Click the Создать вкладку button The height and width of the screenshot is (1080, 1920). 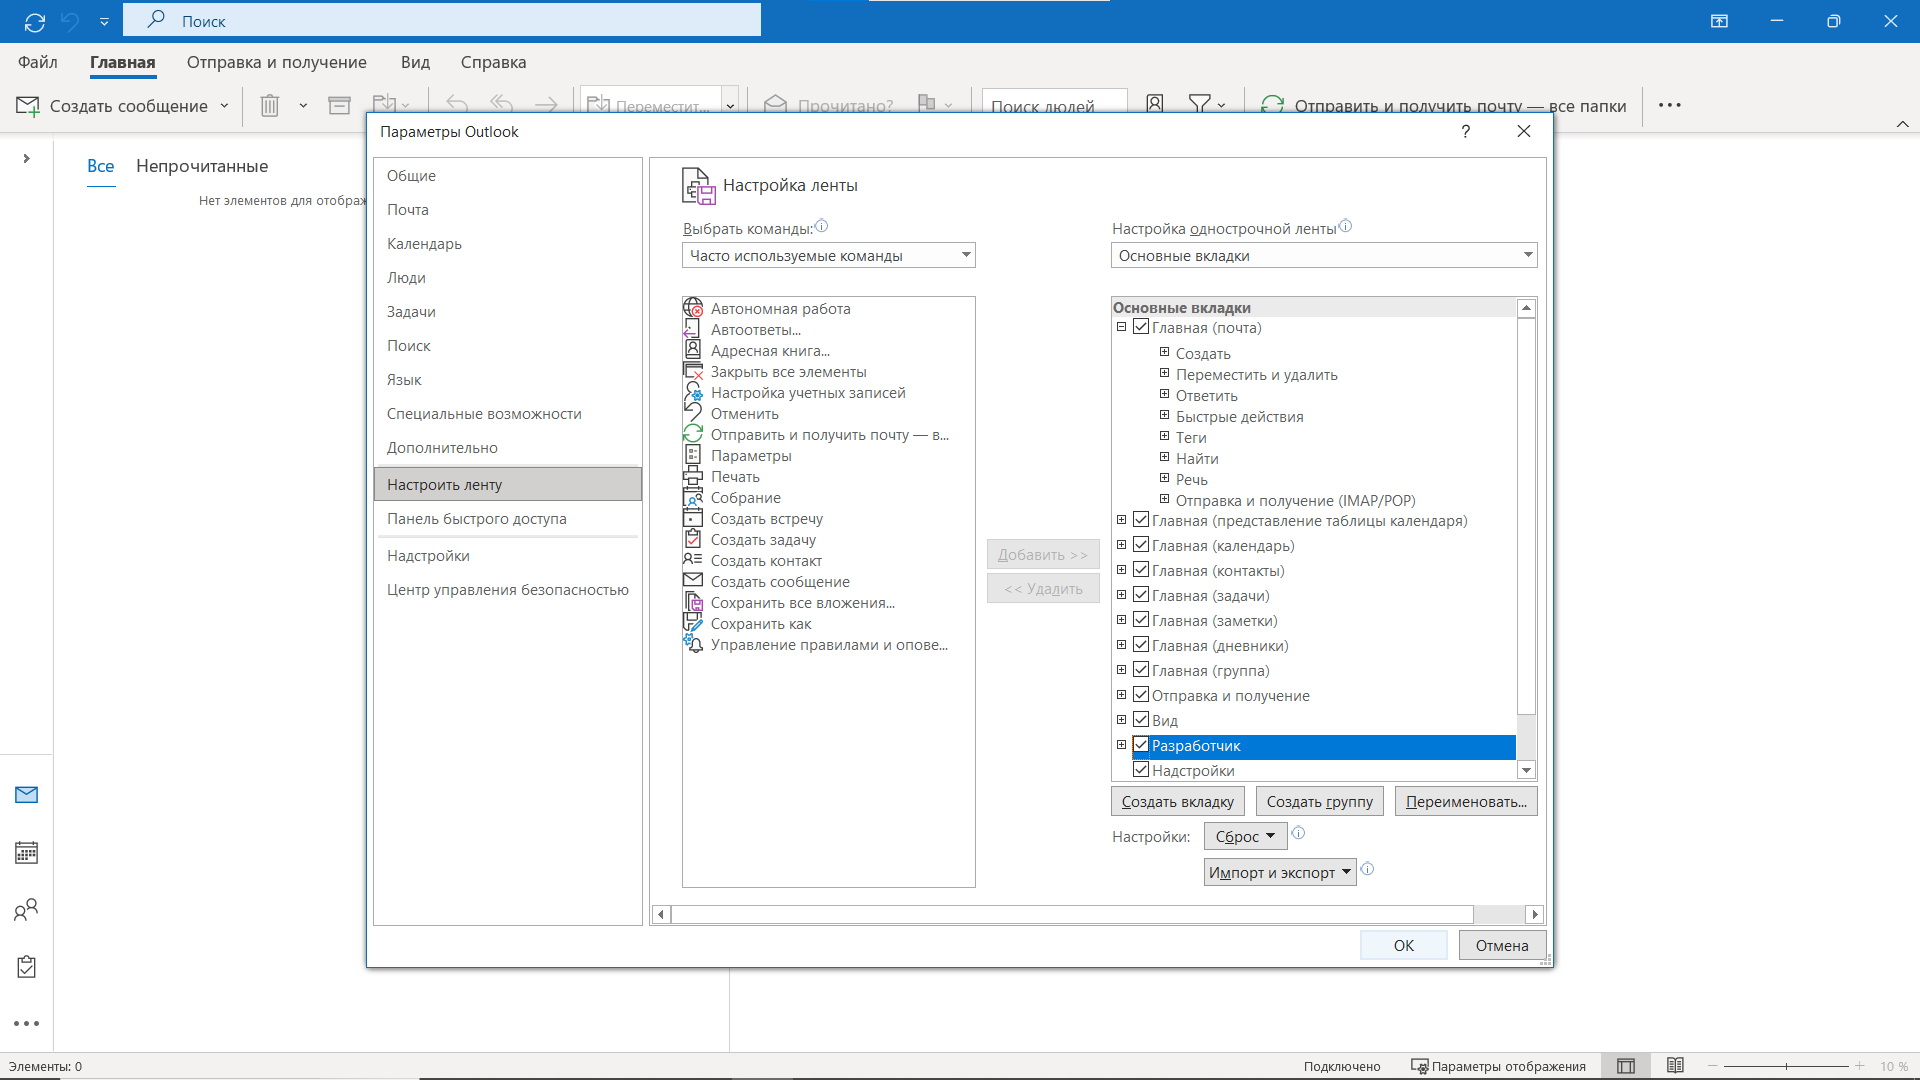click(x=1177, y=802)
